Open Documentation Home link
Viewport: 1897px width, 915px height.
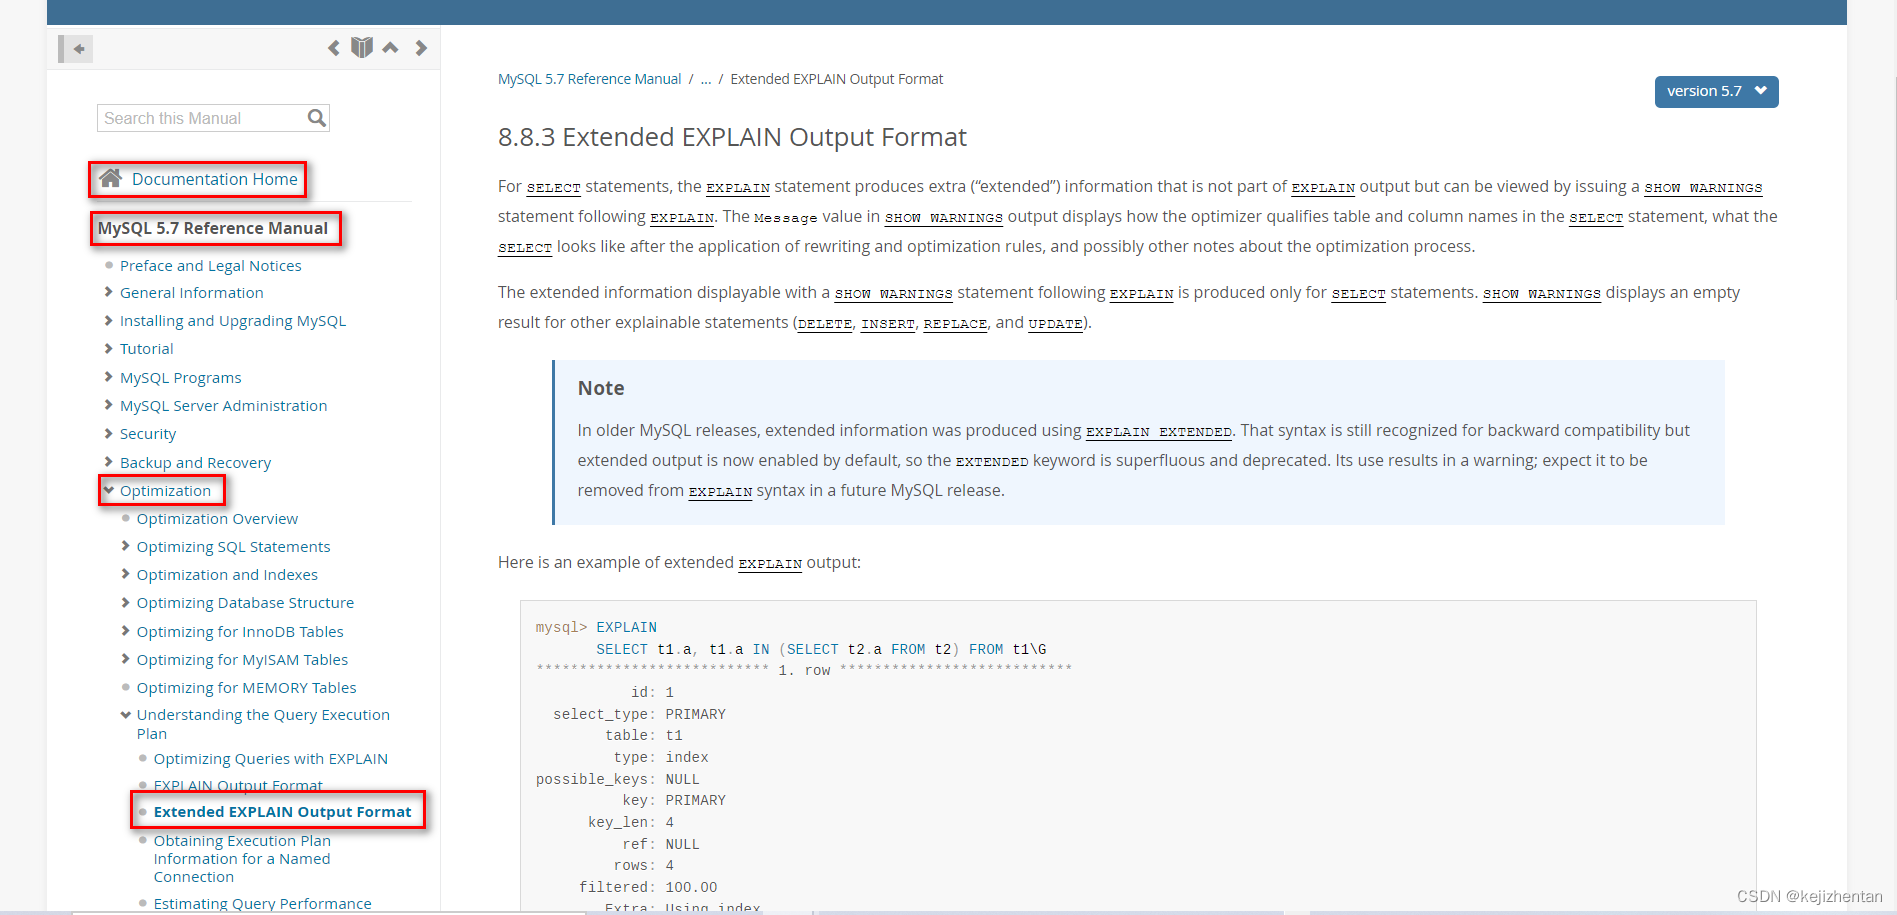click(x=215, y=179)
